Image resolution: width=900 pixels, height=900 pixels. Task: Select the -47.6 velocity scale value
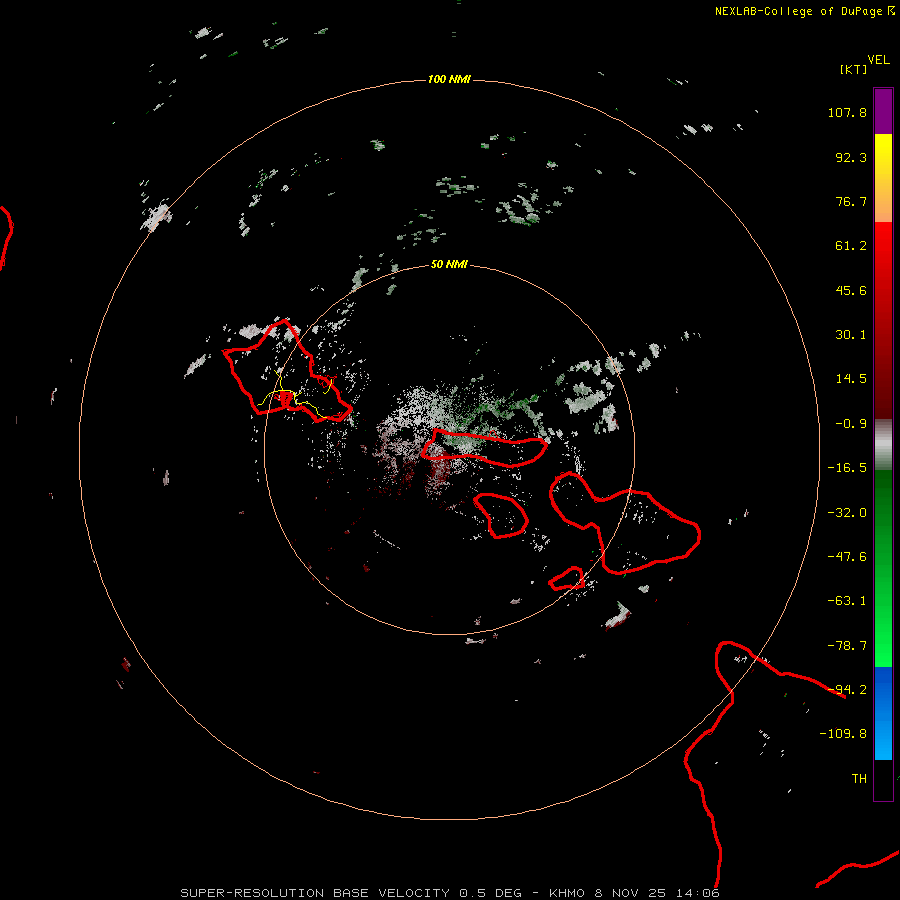pyautogui.click(x=847, y=557)
